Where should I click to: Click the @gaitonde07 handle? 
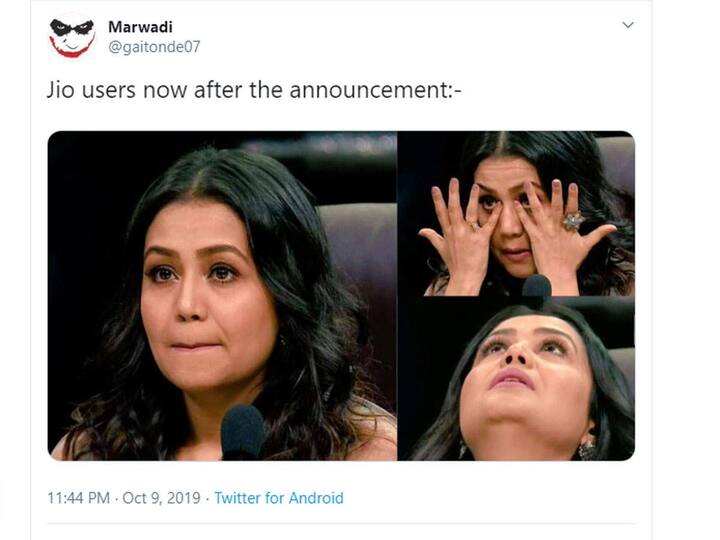tap(154, 47)
